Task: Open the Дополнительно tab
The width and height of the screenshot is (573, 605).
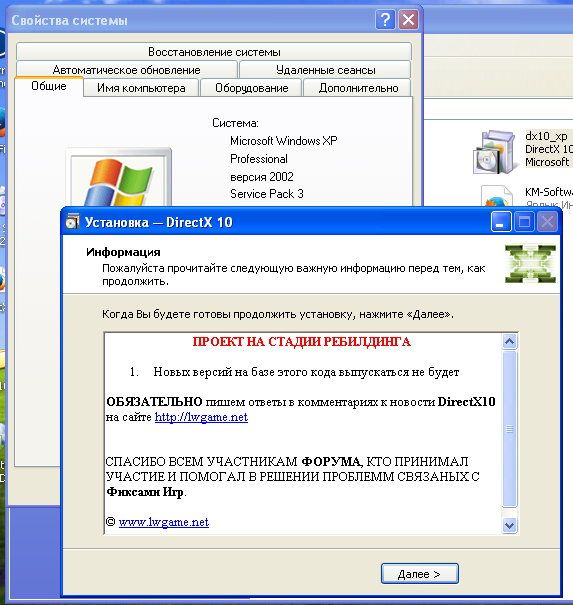Action: 358,88
